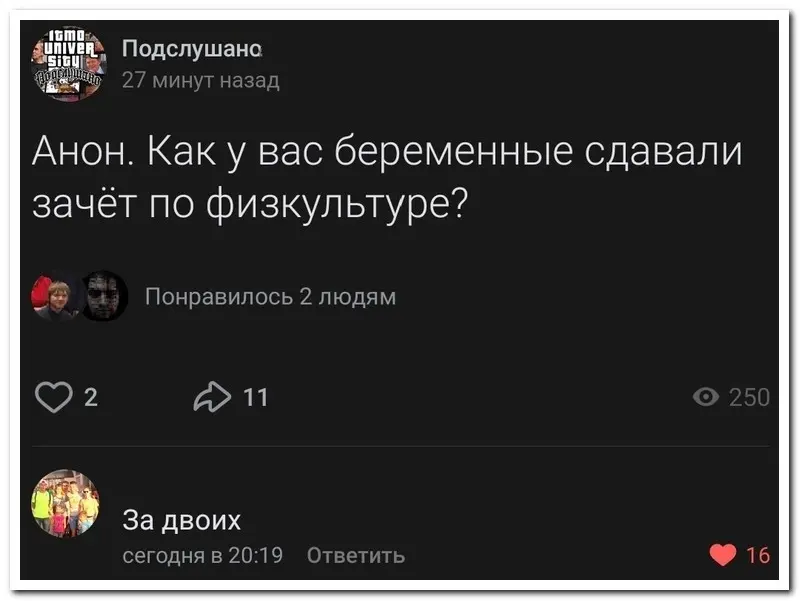Click the share count '11'
The image size is (800, 601).
pyautogui.click(x=256, y=398)
